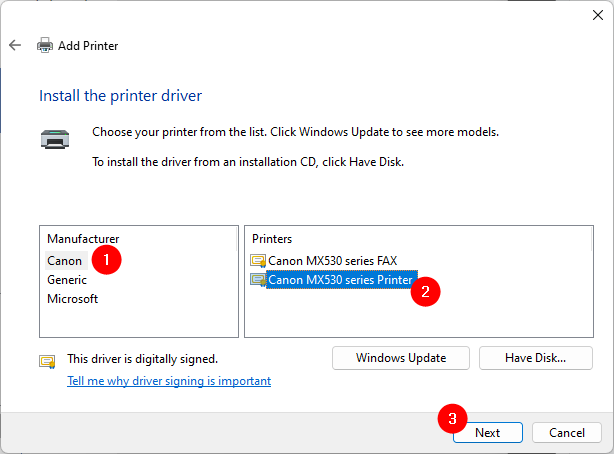The image size is (614, 454).
Task: Click the Printers column header
Action: point(272,239)
